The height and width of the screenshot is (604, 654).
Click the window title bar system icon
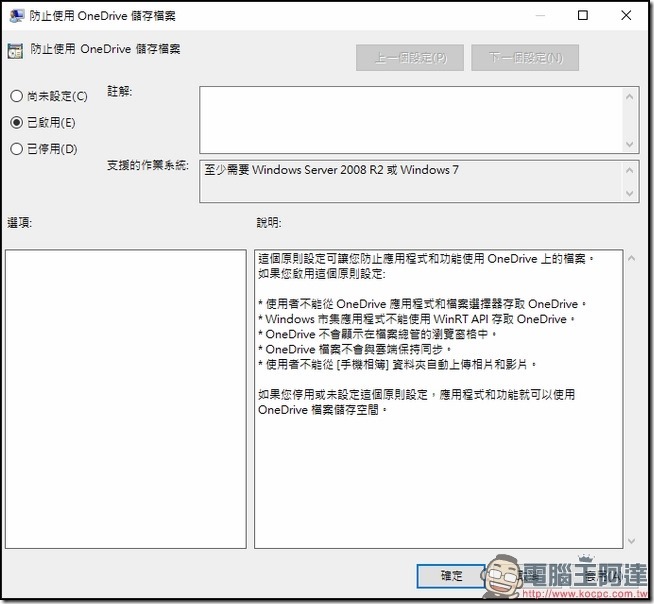pos(17,16)
